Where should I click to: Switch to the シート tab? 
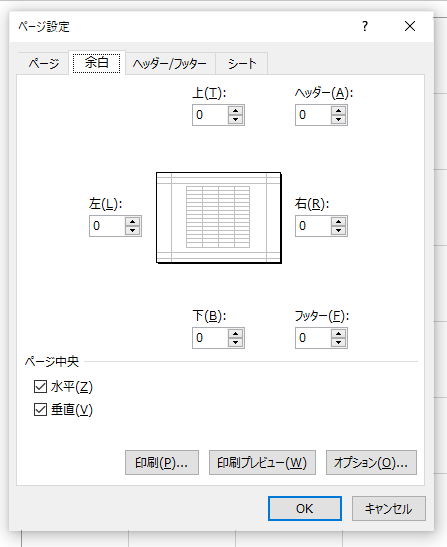click(242, 63)
